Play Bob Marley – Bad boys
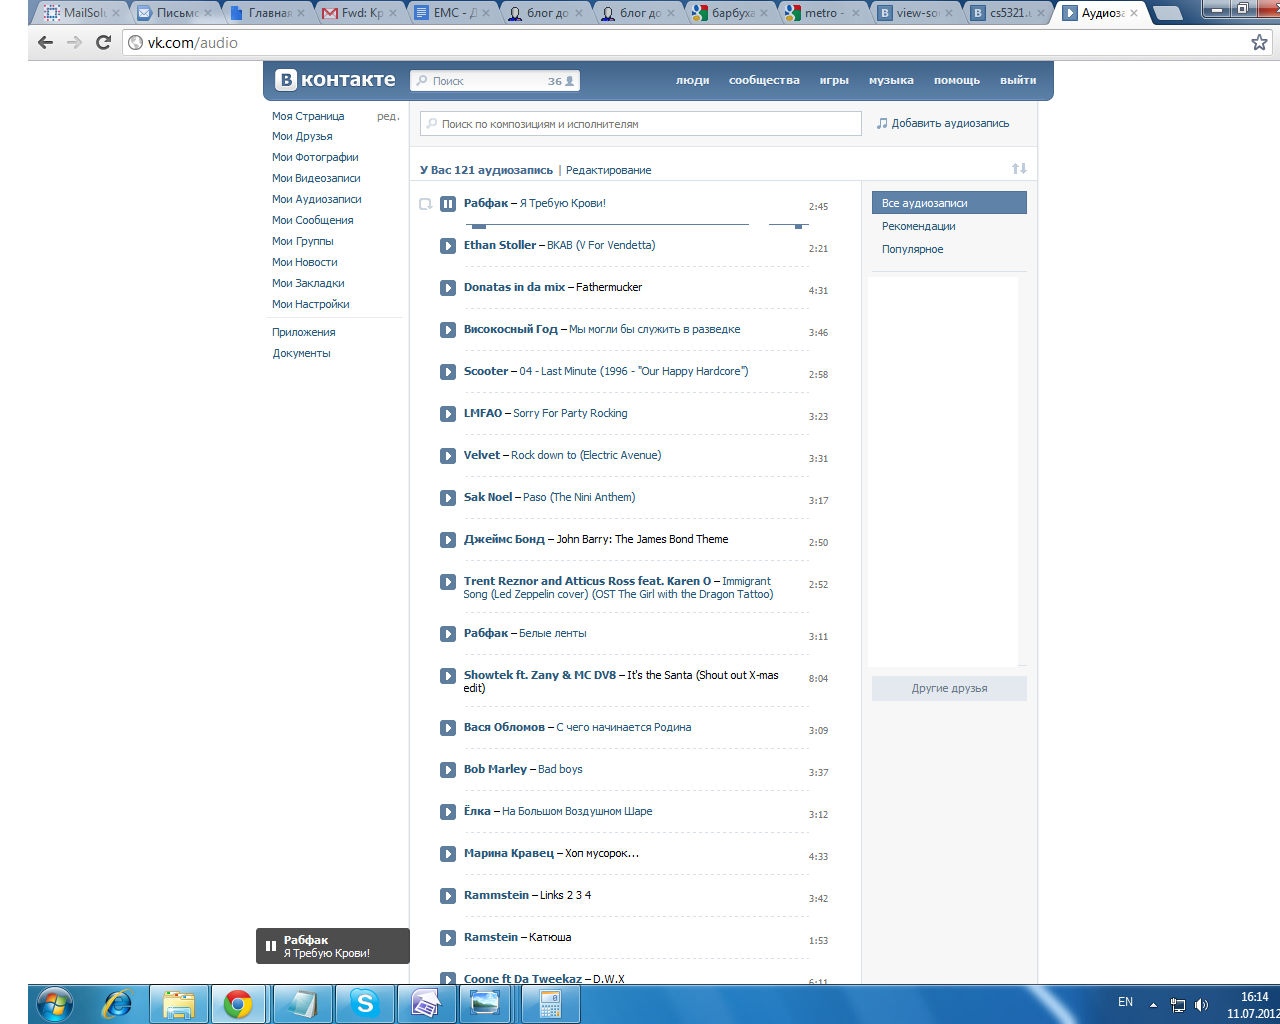The height and width of the screenshot is (1024, 1280). click(448, 770)
